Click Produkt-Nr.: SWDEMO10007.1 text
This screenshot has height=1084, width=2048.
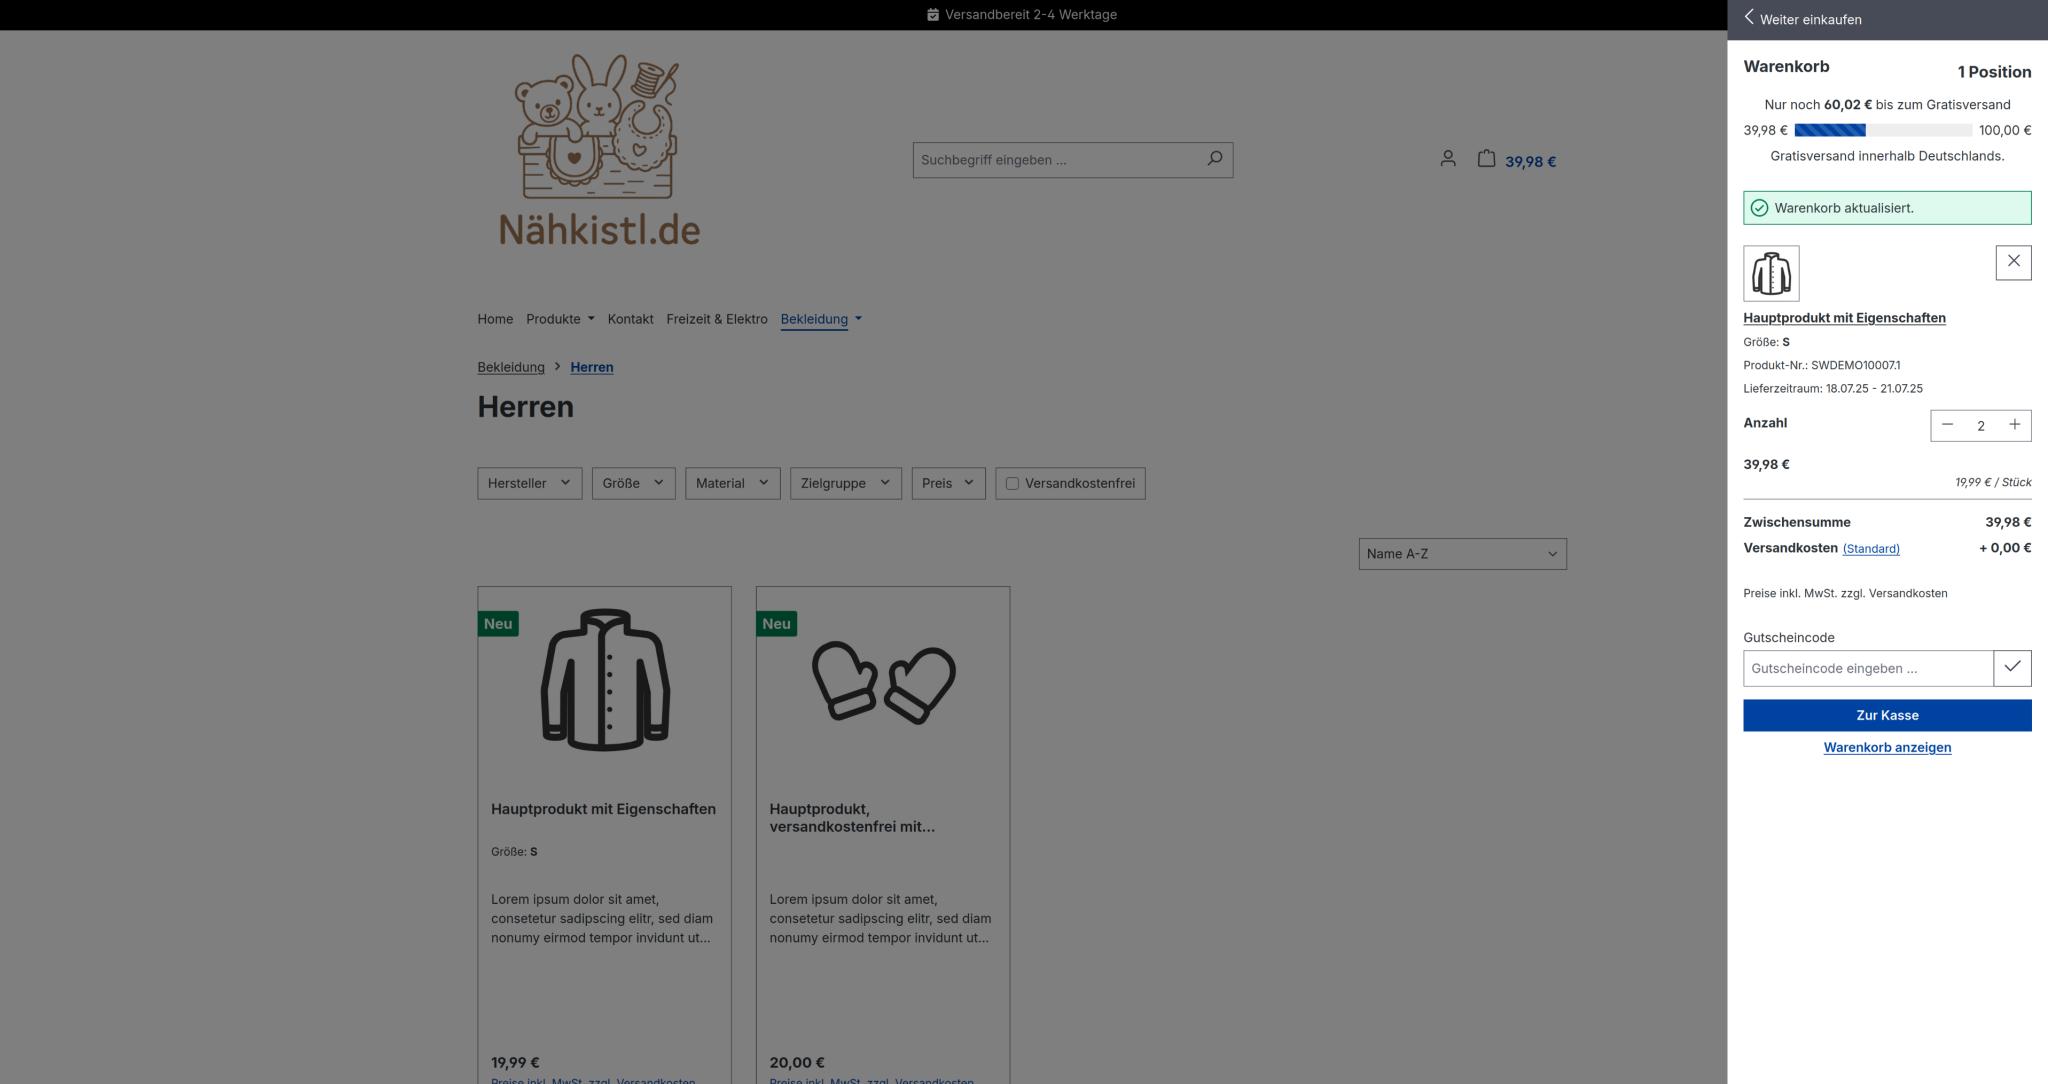[1821, 365]
